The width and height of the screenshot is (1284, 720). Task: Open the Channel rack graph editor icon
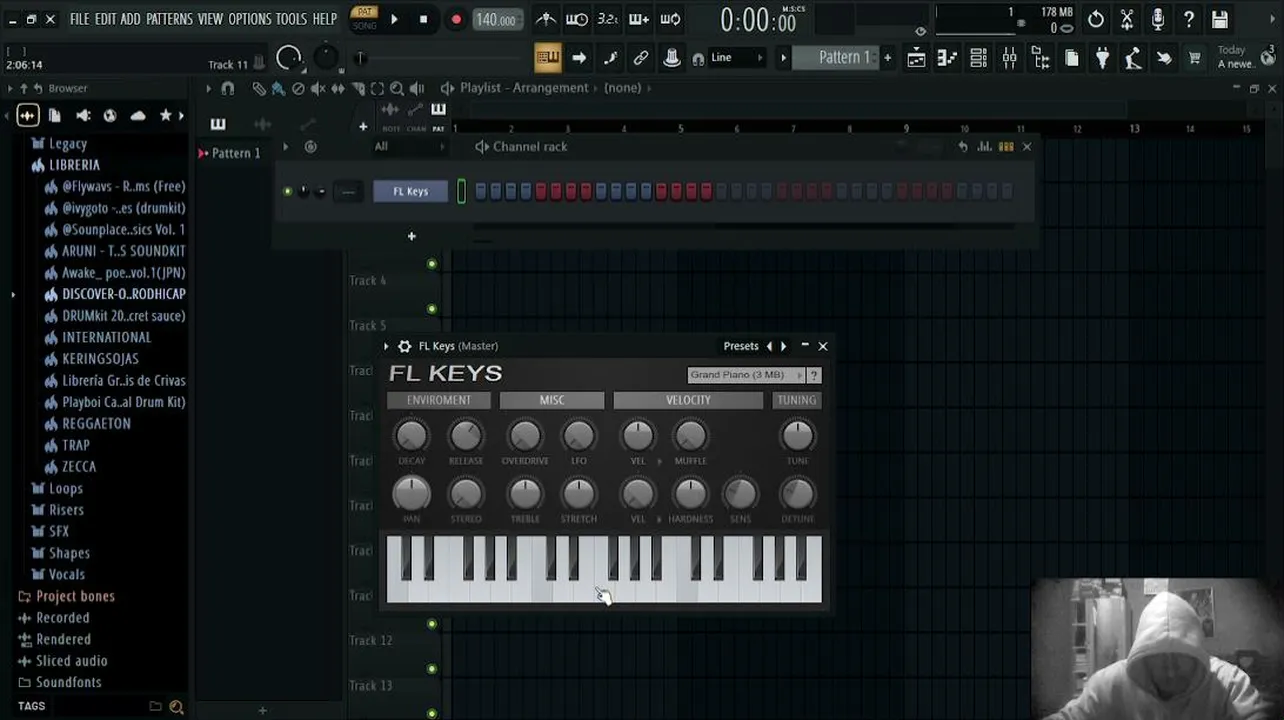click(985, 147)
